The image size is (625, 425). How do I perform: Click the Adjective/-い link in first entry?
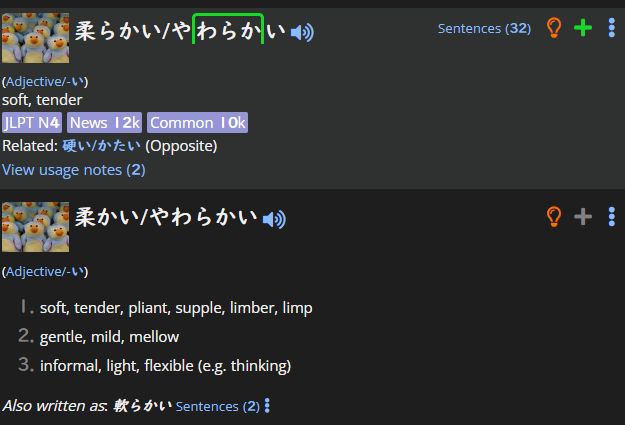45,82
